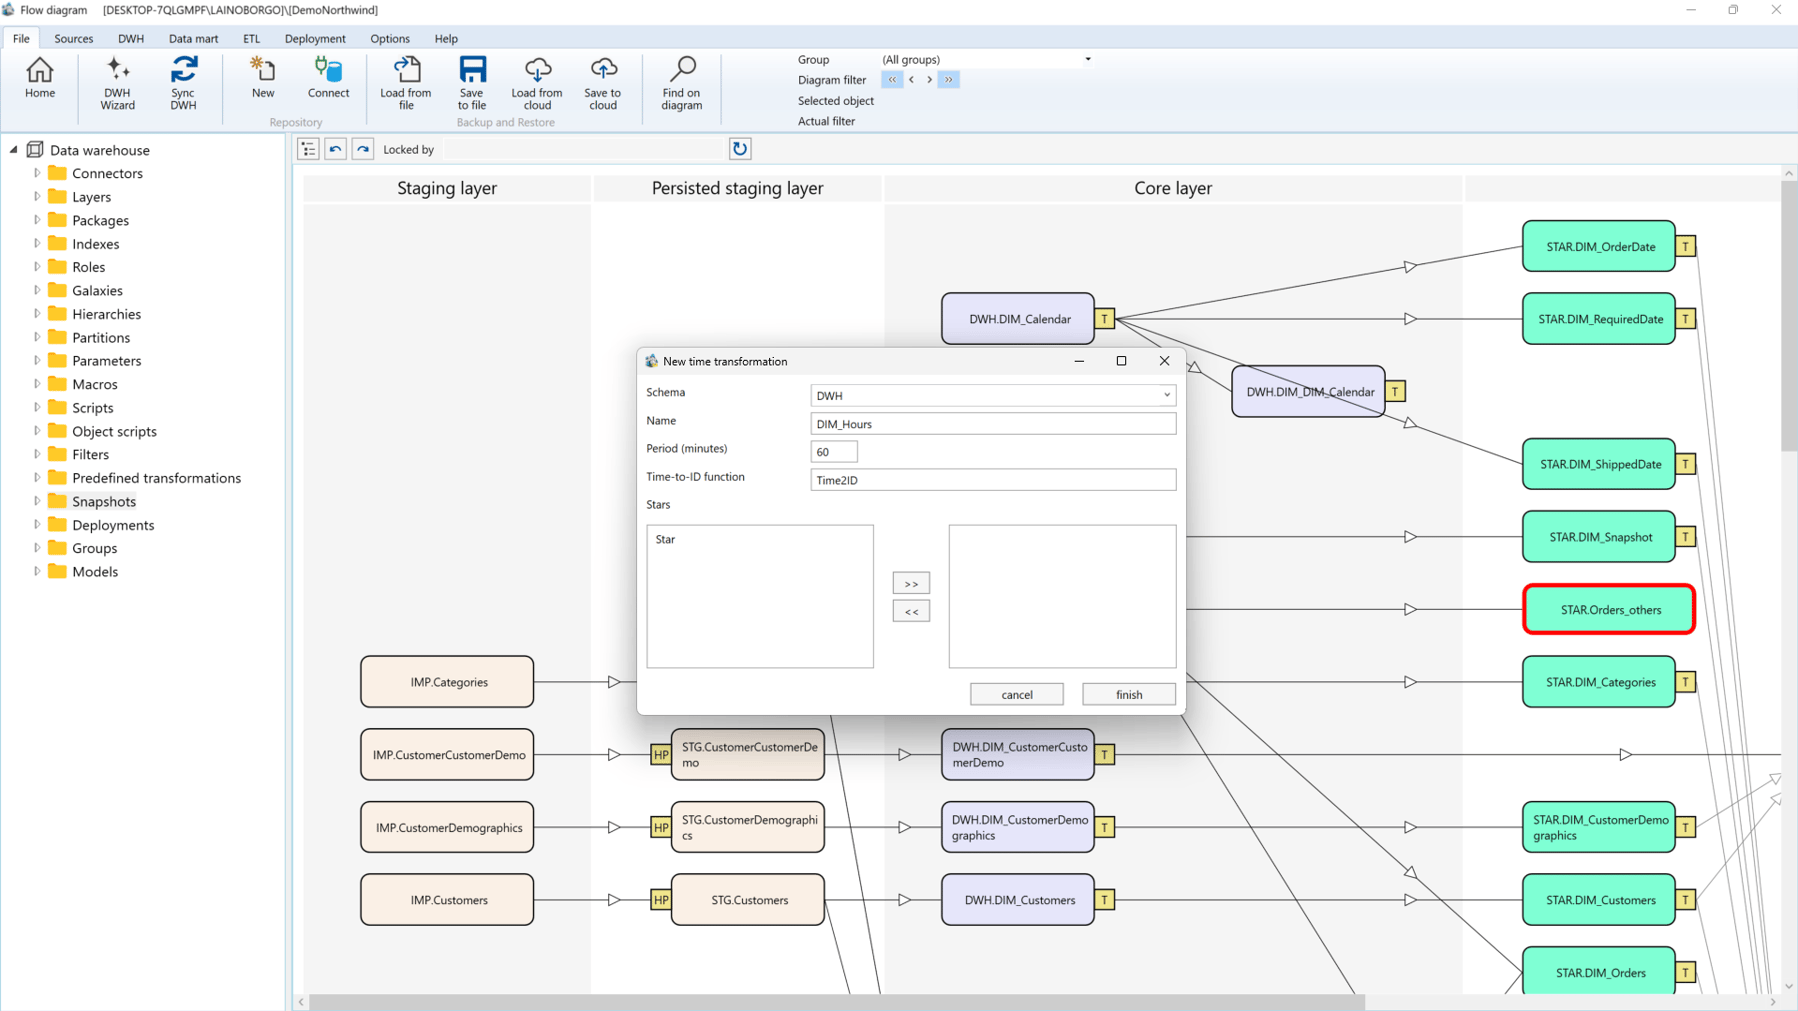The width and height of the screenshot is (1798, 1011).
Task: Click Load from file icon
Action: pyautogui.click(x=406, y=83)
